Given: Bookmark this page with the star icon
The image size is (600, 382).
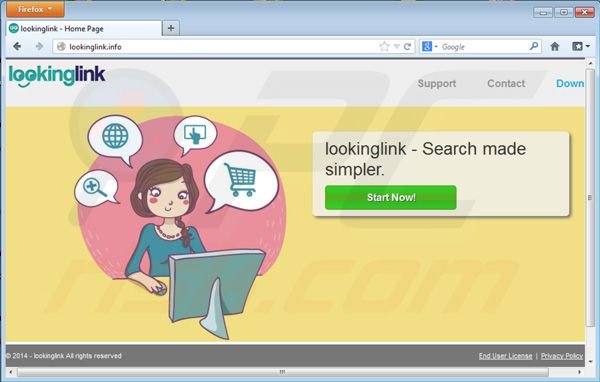Looking at the screenshot, I should click(x=384, y=47).
